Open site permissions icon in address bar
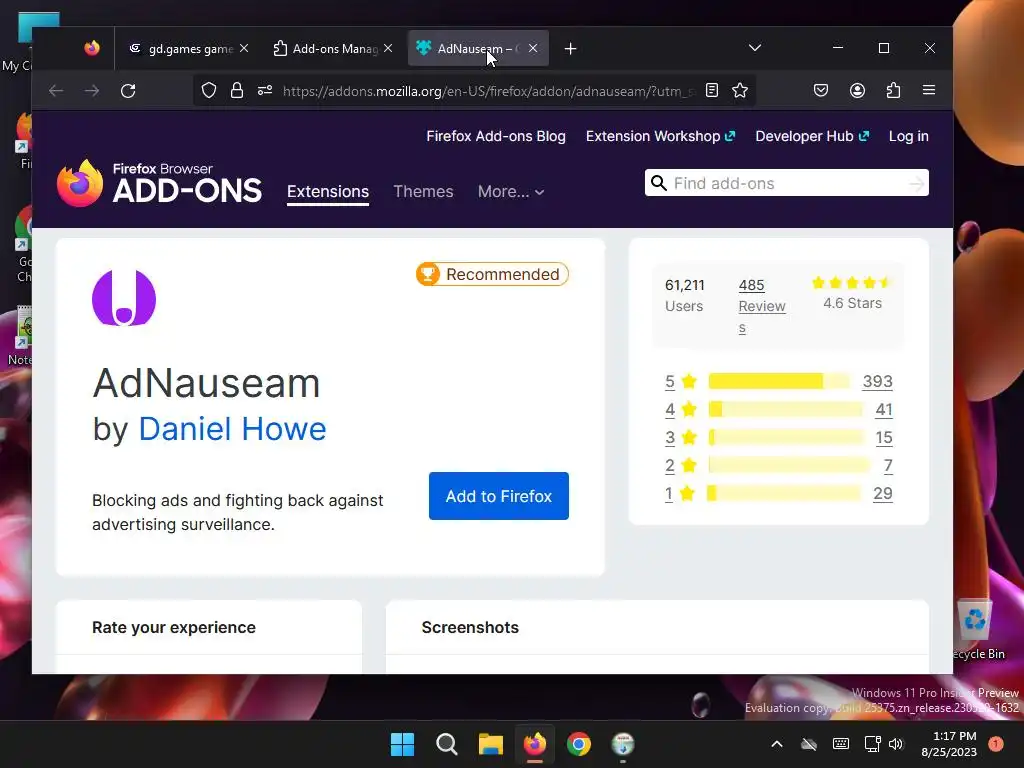 click(264, 90)
